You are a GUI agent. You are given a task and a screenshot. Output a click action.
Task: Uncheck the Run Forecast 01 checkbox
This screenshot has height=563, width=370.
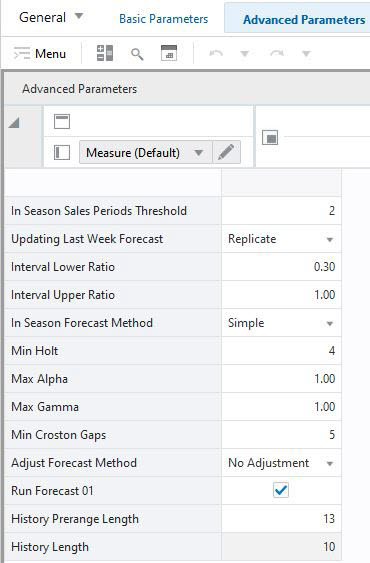(281, 490)
